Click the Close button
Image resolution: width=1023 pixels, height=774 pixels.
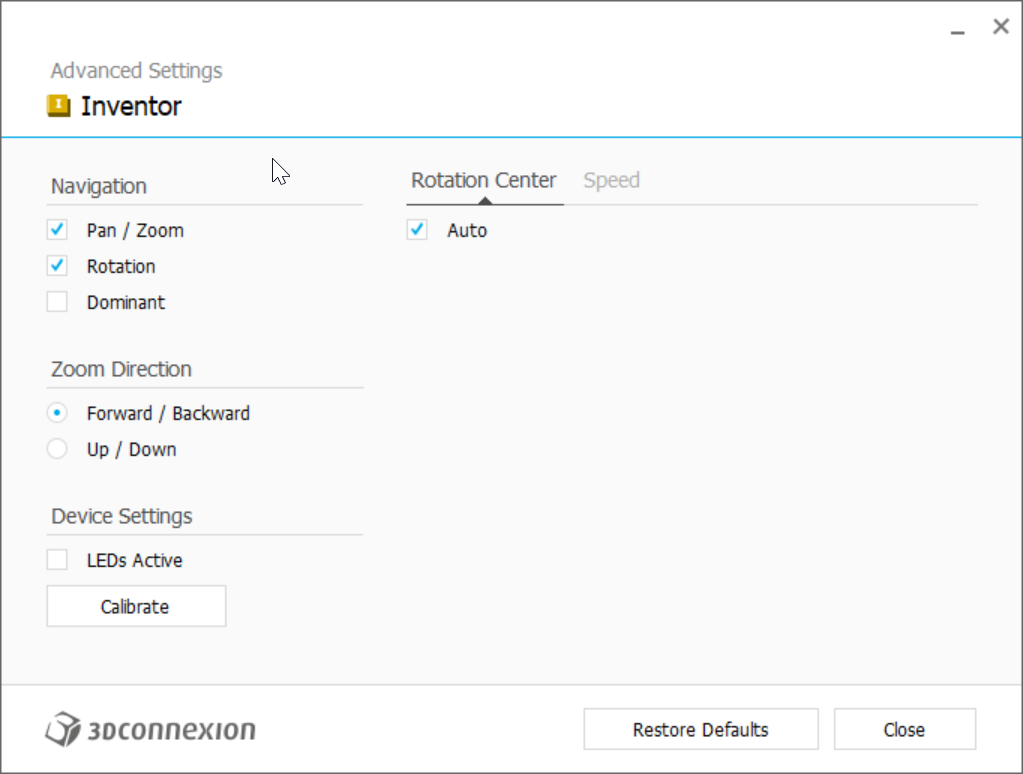905,729
